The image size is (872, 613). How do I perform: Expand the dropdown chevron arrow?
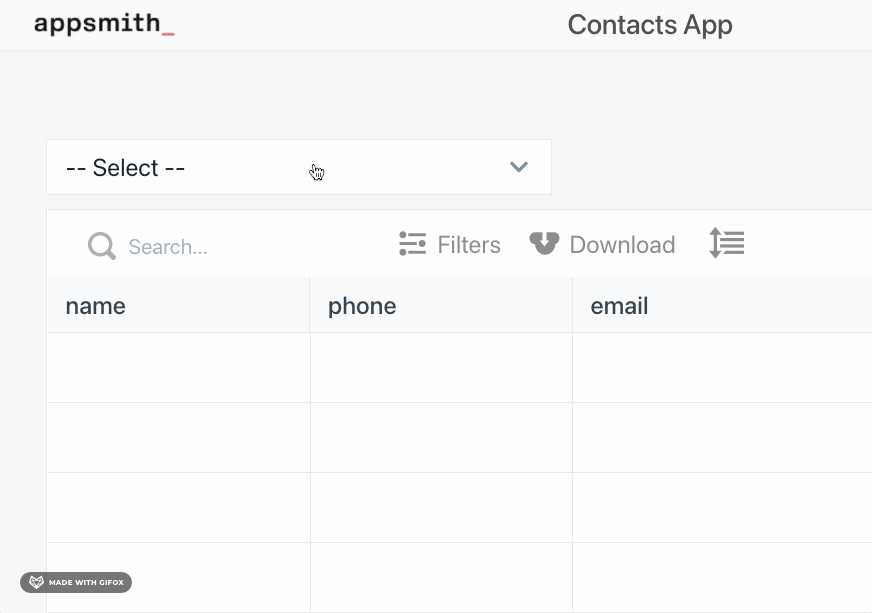518,167
